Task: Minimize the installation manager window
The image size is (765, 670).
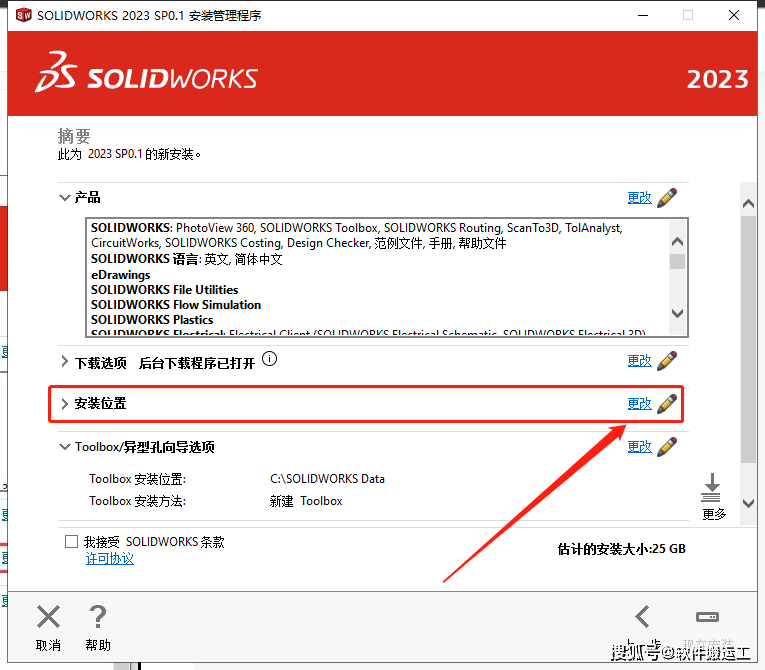Action: coord(643,16)
